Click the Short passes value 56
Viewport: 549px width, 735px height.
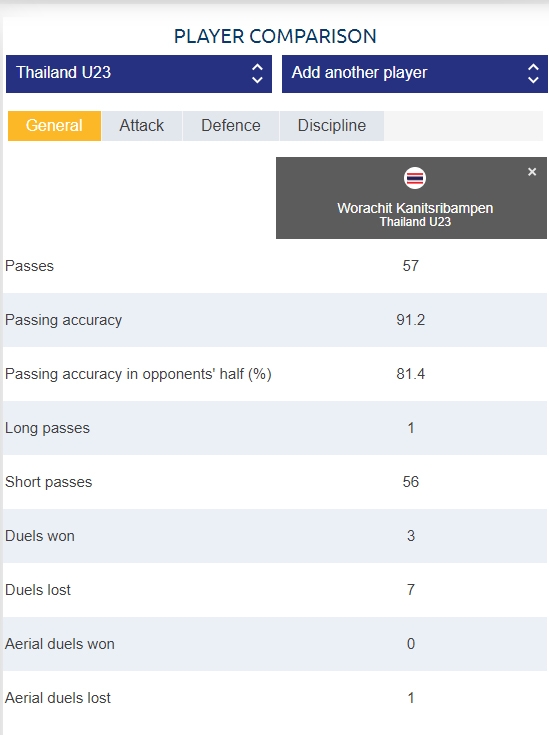coord(411,482)
